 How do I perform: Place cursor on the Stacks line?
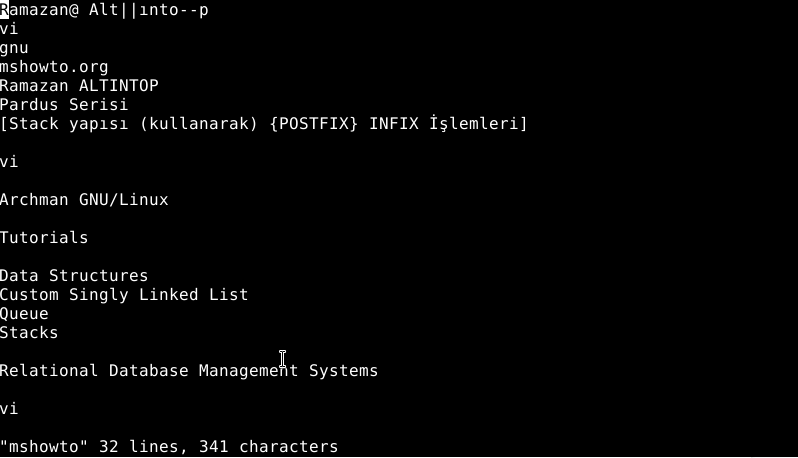(x=29, y=333)
